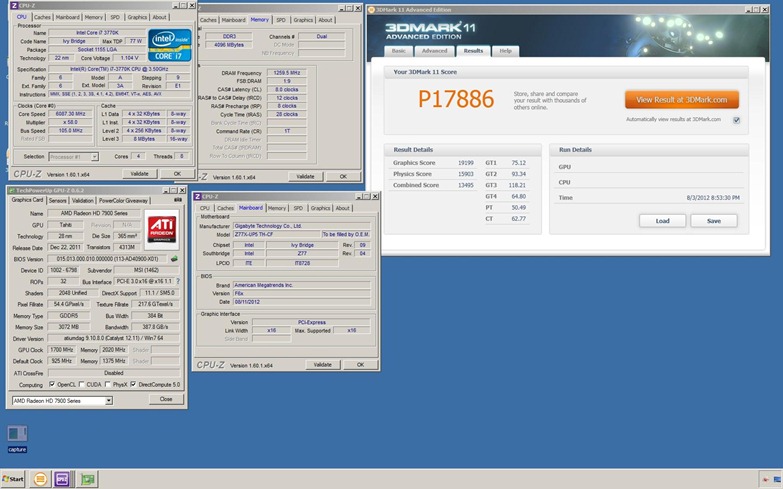Open the capture desktop icon
Image resolution: width=783 pixels, height=489 pixels.
(16, 437)
